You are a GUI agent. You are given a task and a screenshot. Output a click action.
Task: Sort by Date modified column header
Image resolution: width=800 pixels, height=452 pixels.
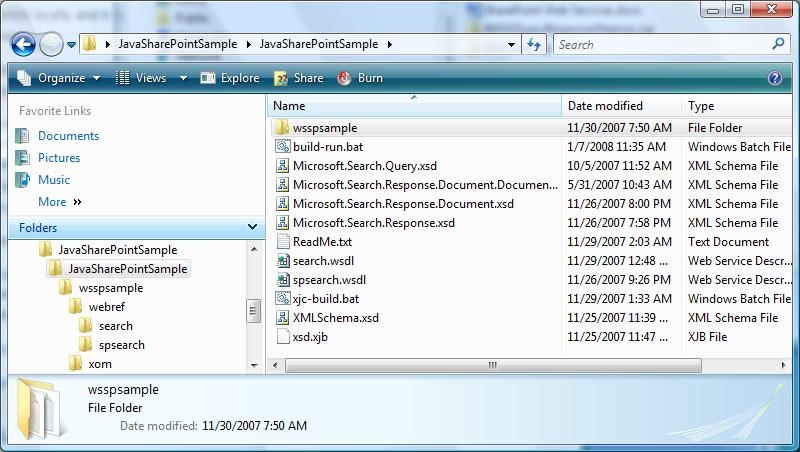pos(621,106)
